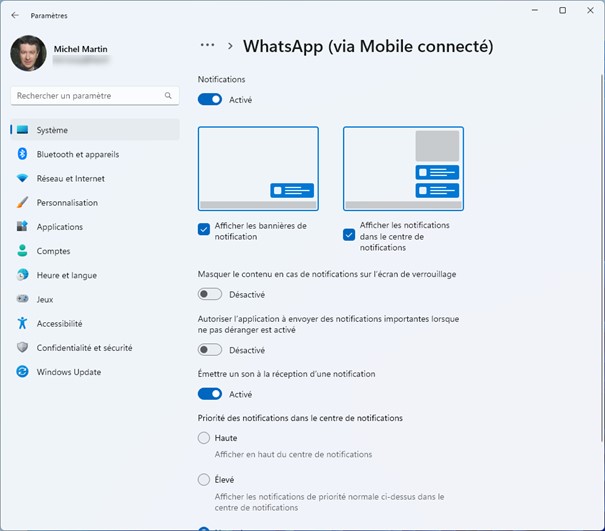This screenshot has height=531, width=605.
Task: Enable notifications importantes ne pas déranger toggle
Action: pos(210,350)
